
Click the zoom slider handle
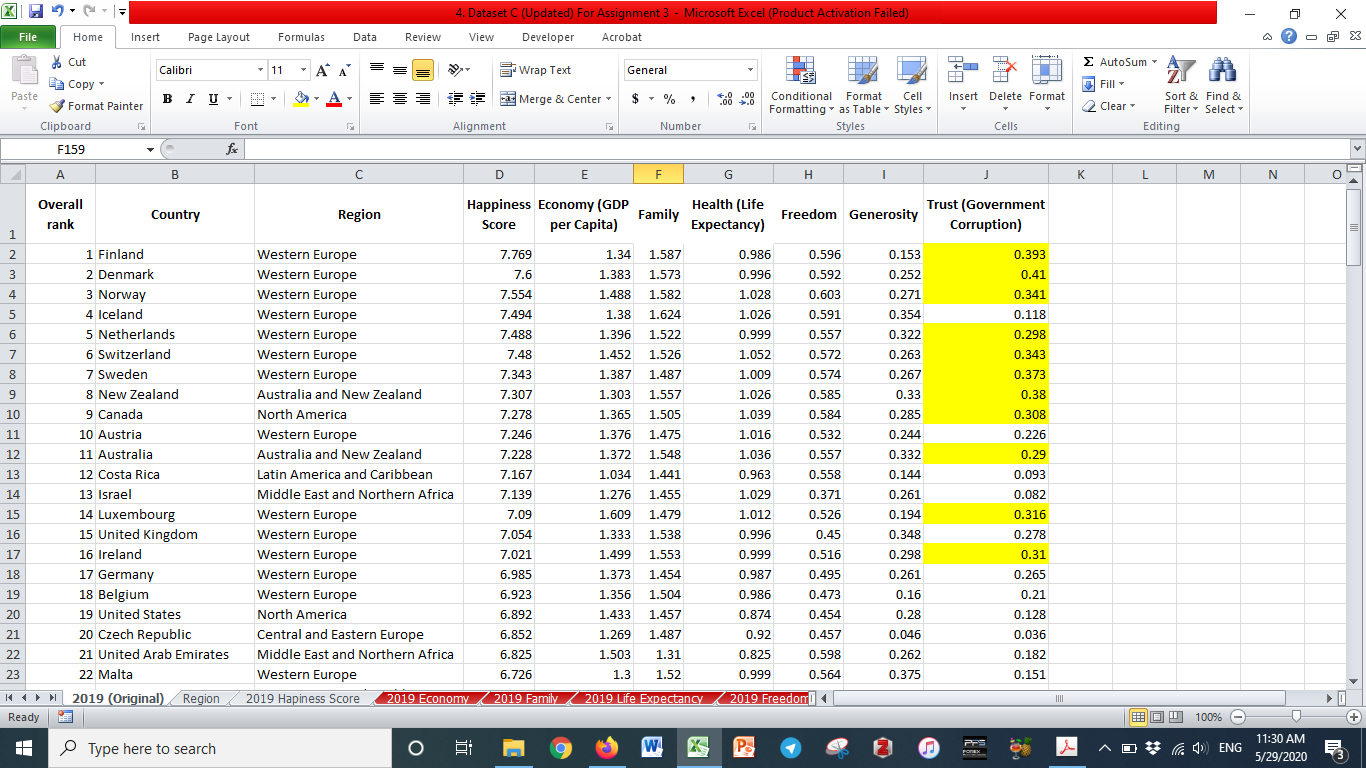click(1296, 717)
